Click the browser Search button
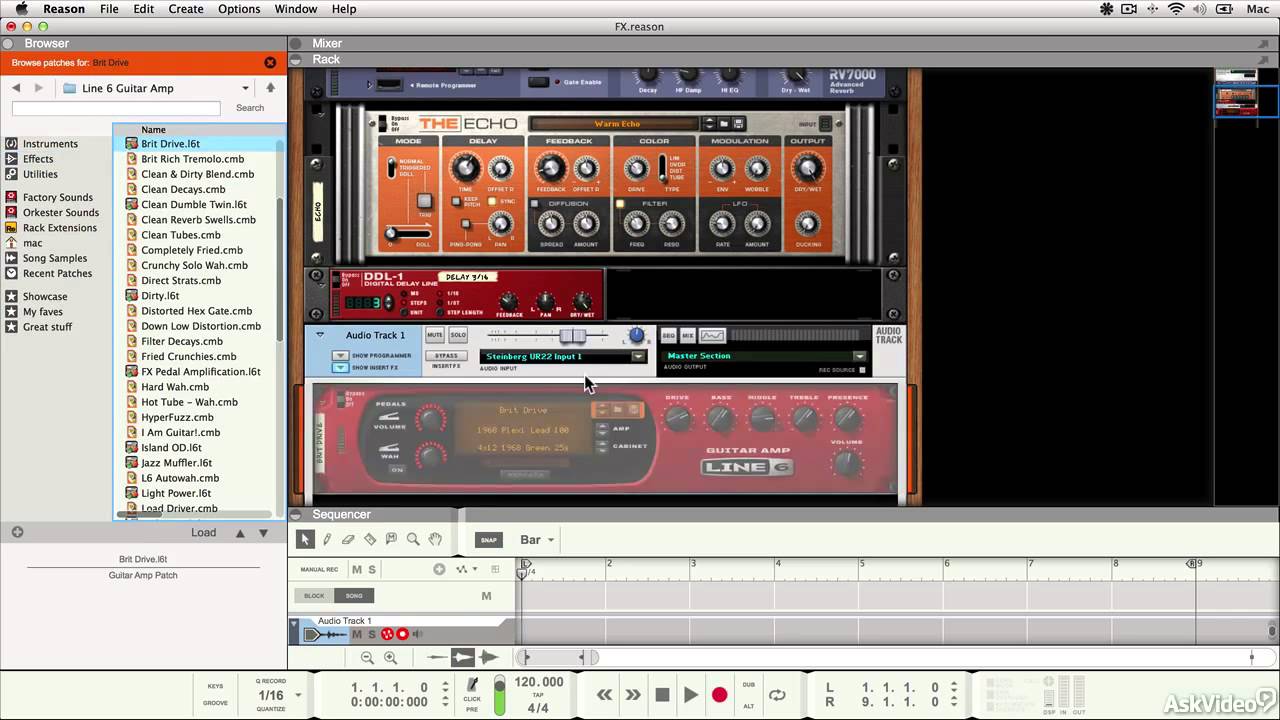The image size is (1280, 720). (250, 108)
